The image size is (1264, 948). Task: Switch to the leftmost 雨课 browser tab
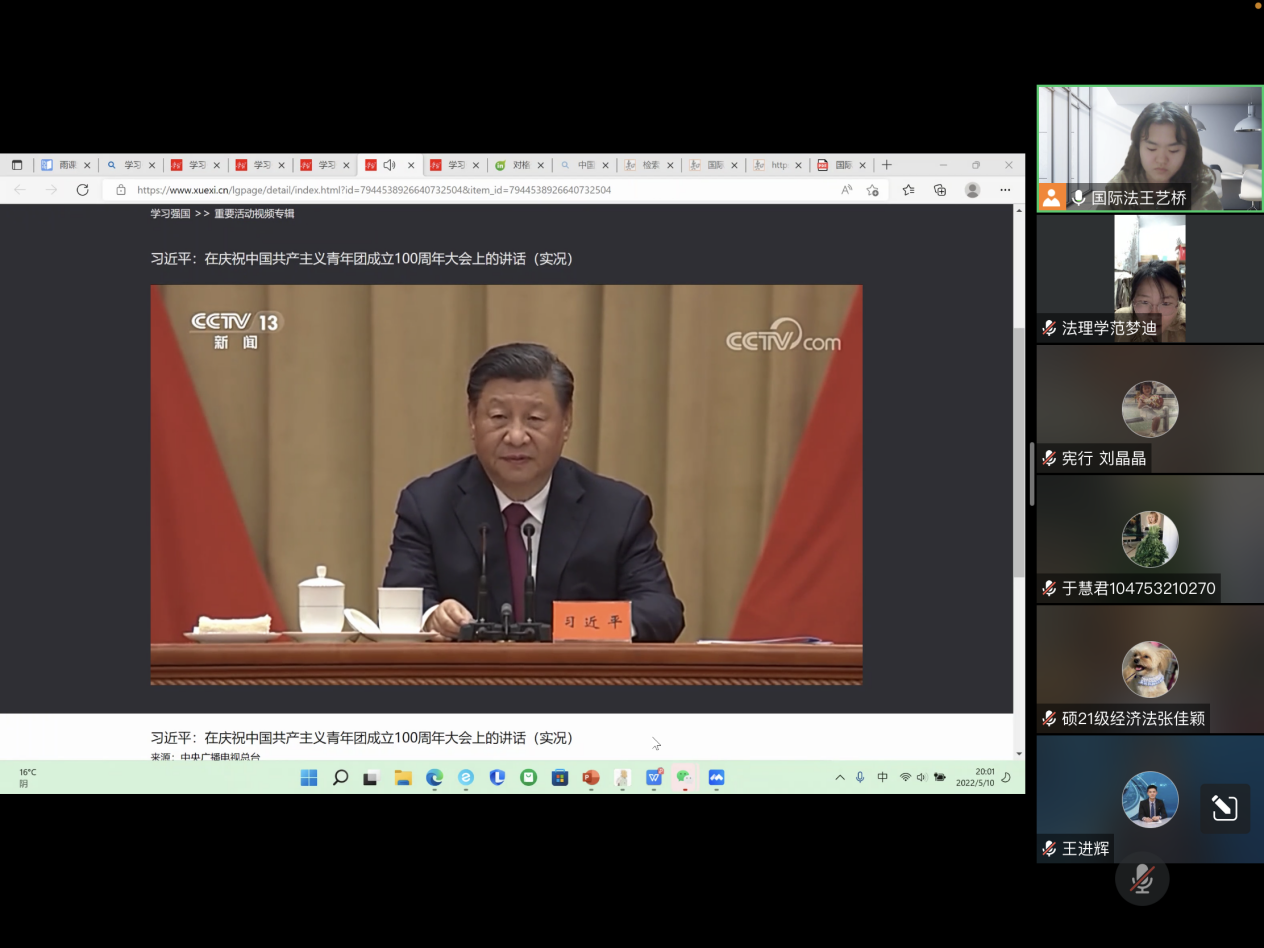[66, 164]
